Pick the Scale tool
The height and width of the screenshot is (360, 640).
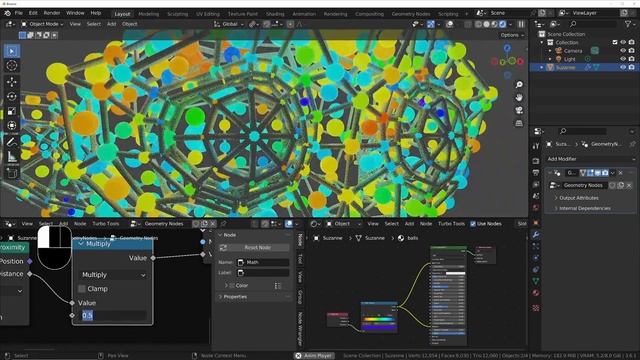coord(11,111)
